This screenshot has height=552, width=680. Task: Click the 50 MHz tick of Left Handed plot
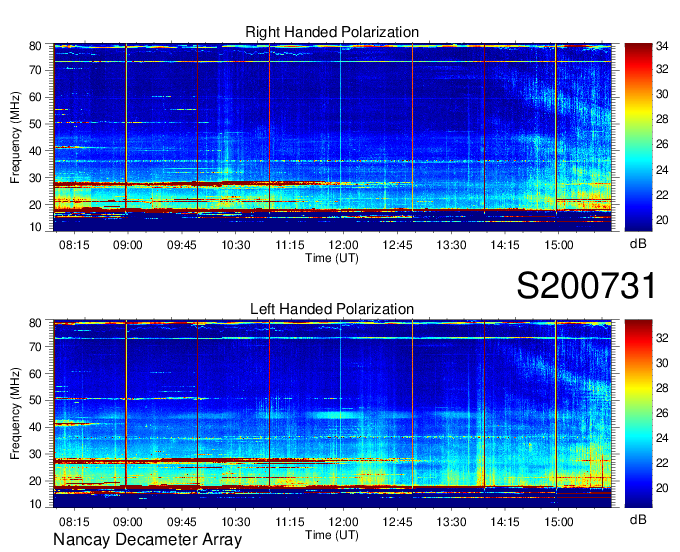pyautogui.click(x=35, y=400)
